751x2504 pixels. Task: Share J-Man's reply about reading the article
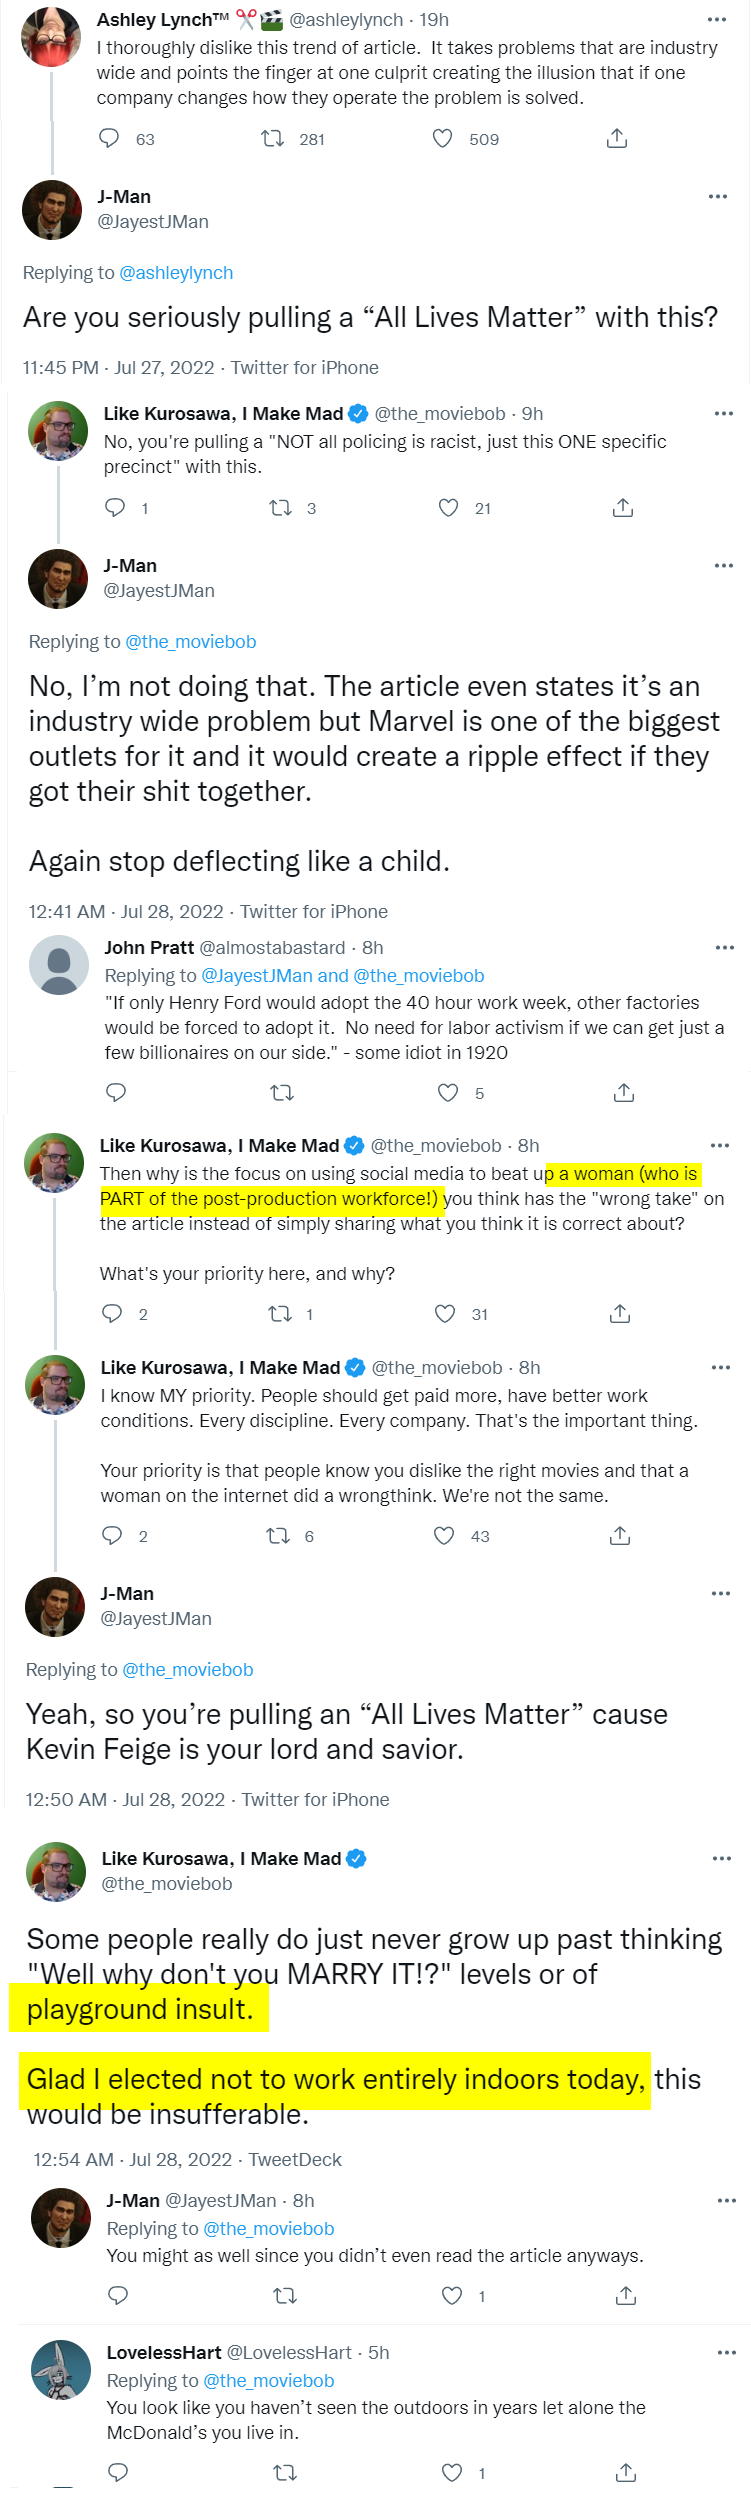tap(626, 2295)
